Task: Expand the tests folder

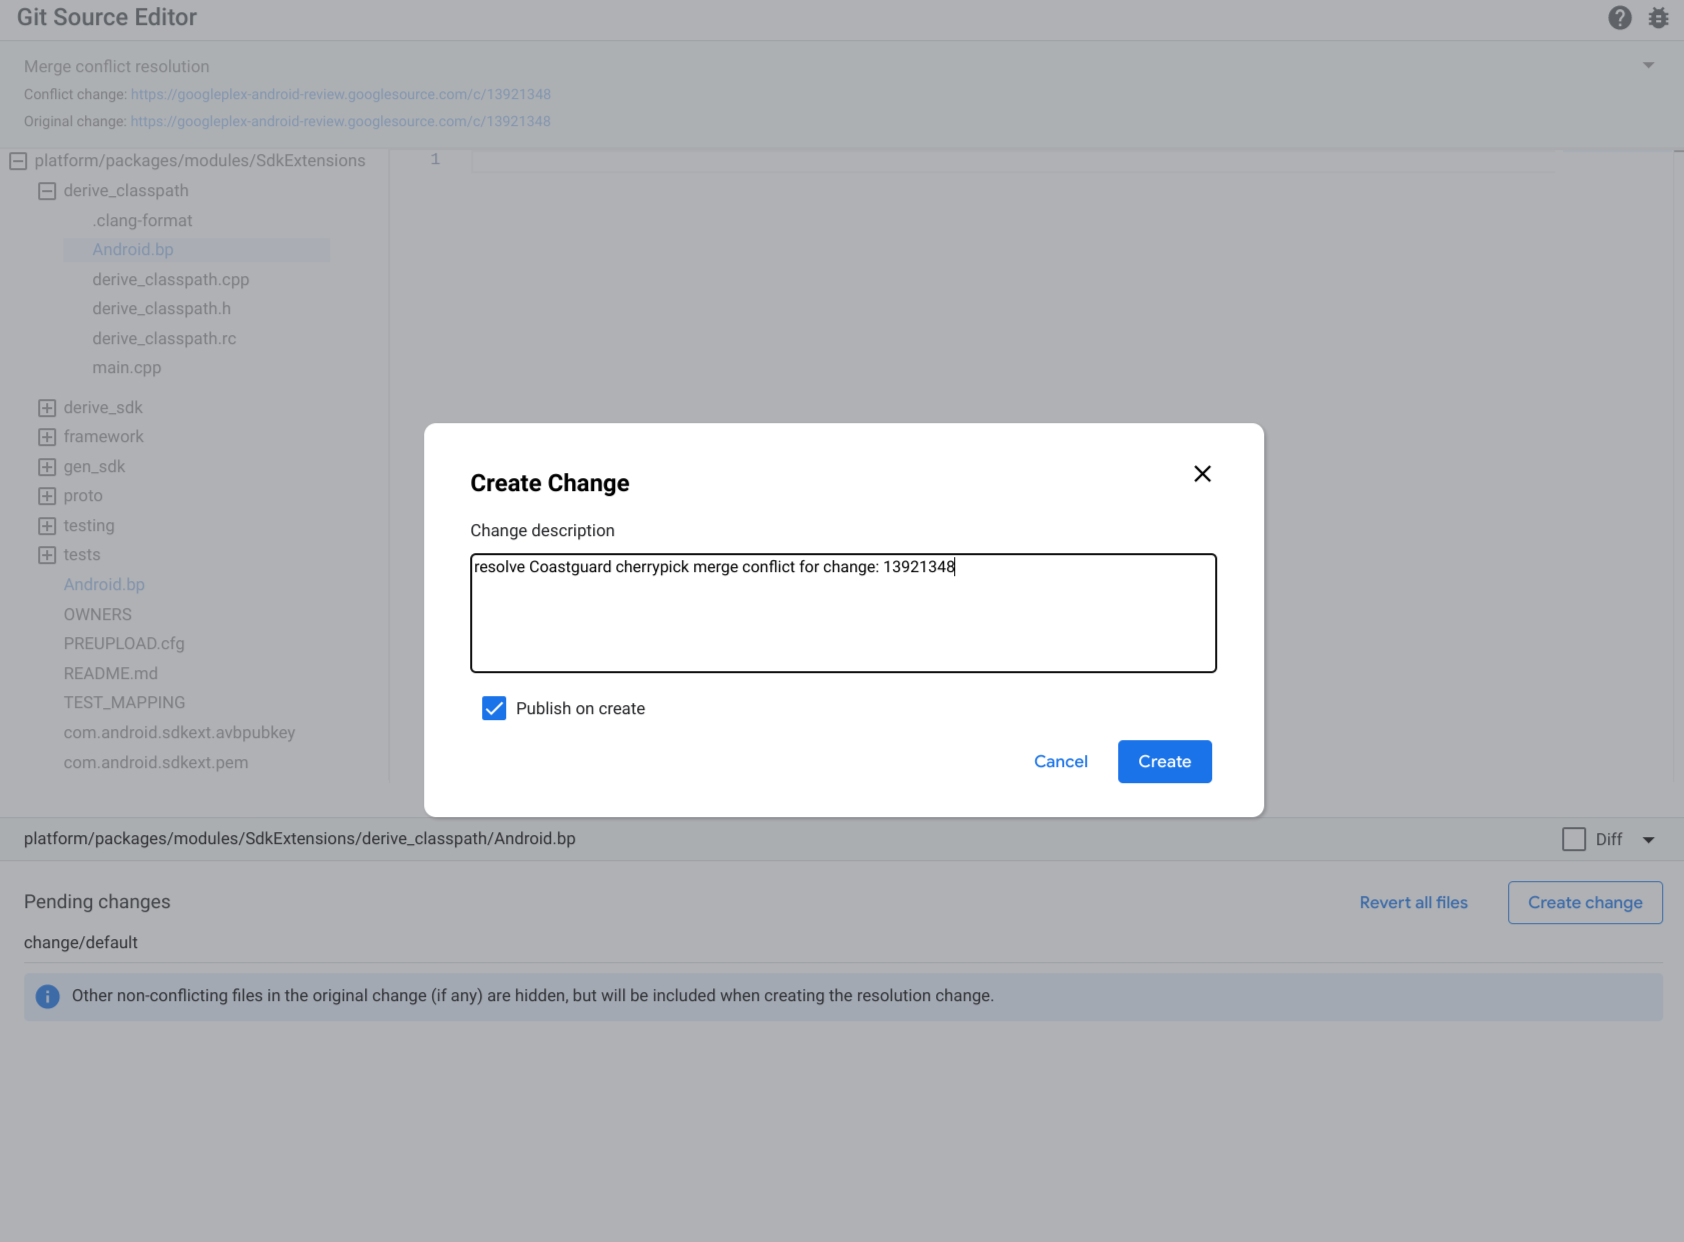Action: tap(47, 555)
